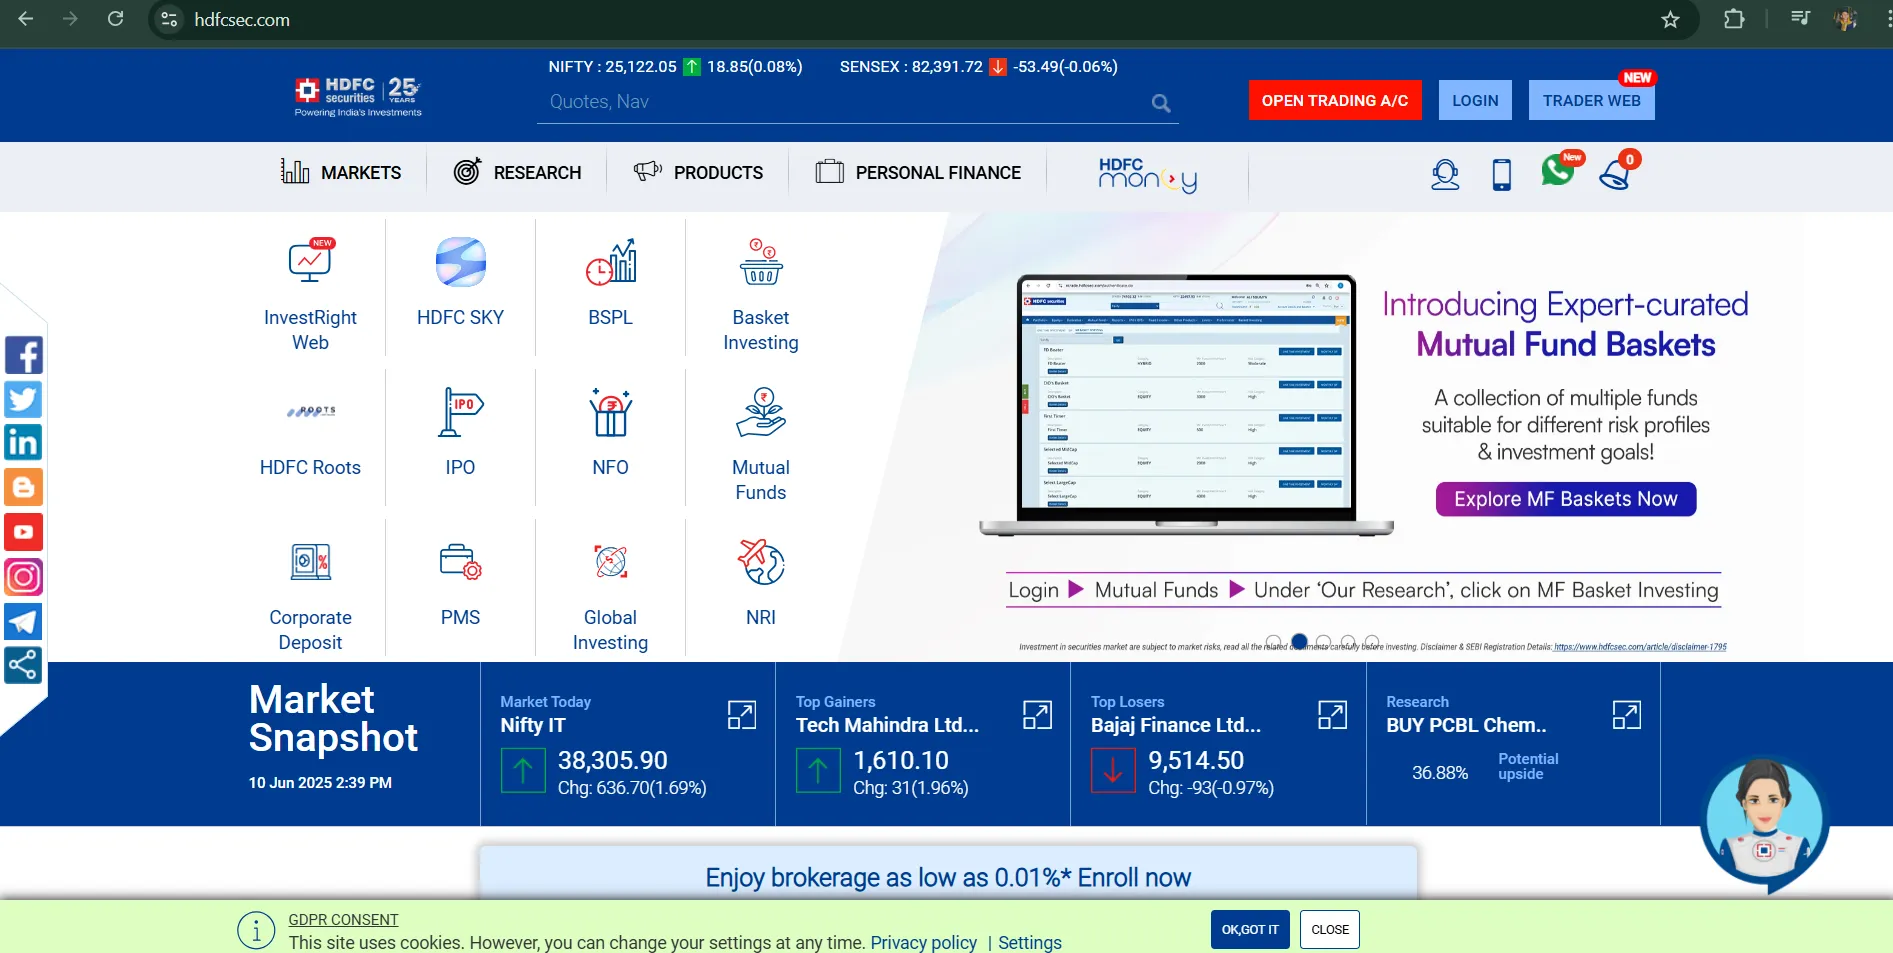Expand the Top Losers card
Viewport: 1893px width, 953px height.
point(1332,715)
